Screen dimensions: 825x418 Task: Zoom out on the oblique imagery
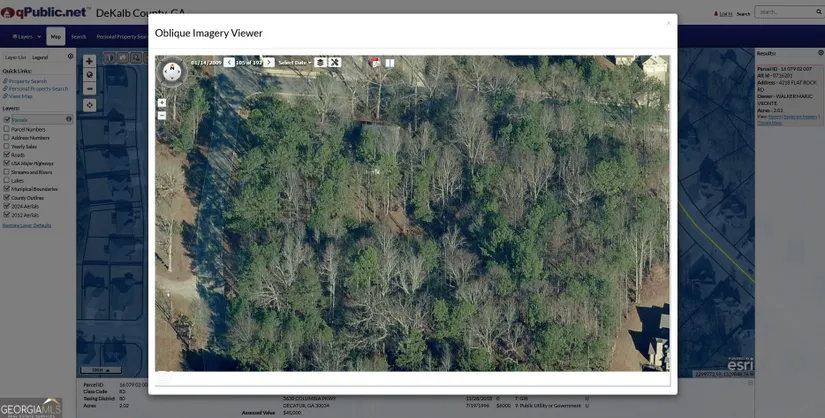click(162, 115)
